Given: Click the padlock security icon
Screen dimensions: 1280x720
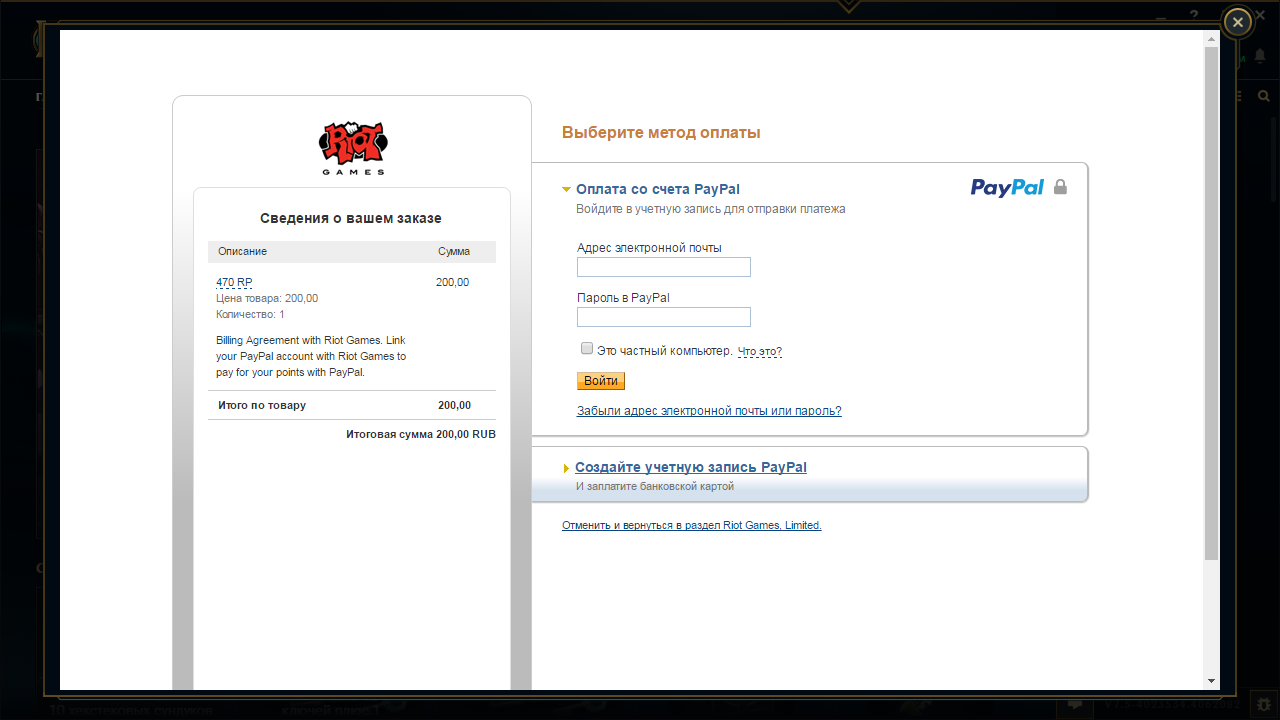Looking at the screenshot, I should coord(1060,187).
